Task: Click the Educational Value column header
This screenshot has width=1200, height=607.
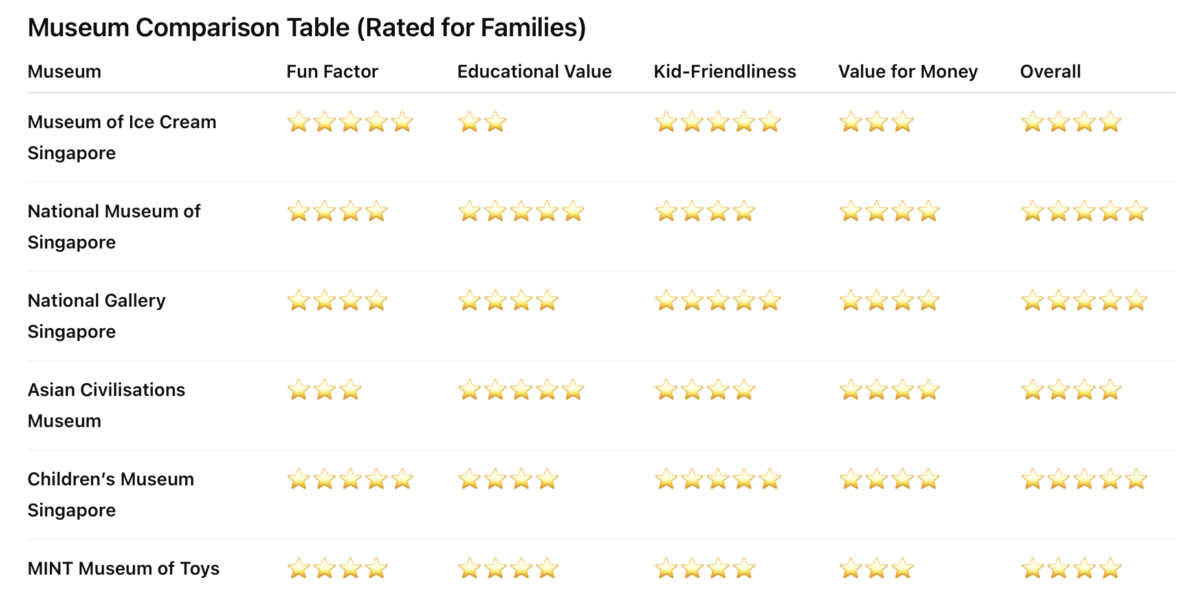Action: [534, 72]
